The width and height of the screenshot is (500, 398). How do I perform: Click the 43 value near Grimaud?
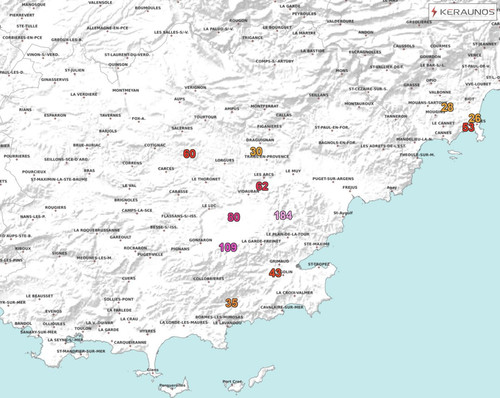pos(275,273)
